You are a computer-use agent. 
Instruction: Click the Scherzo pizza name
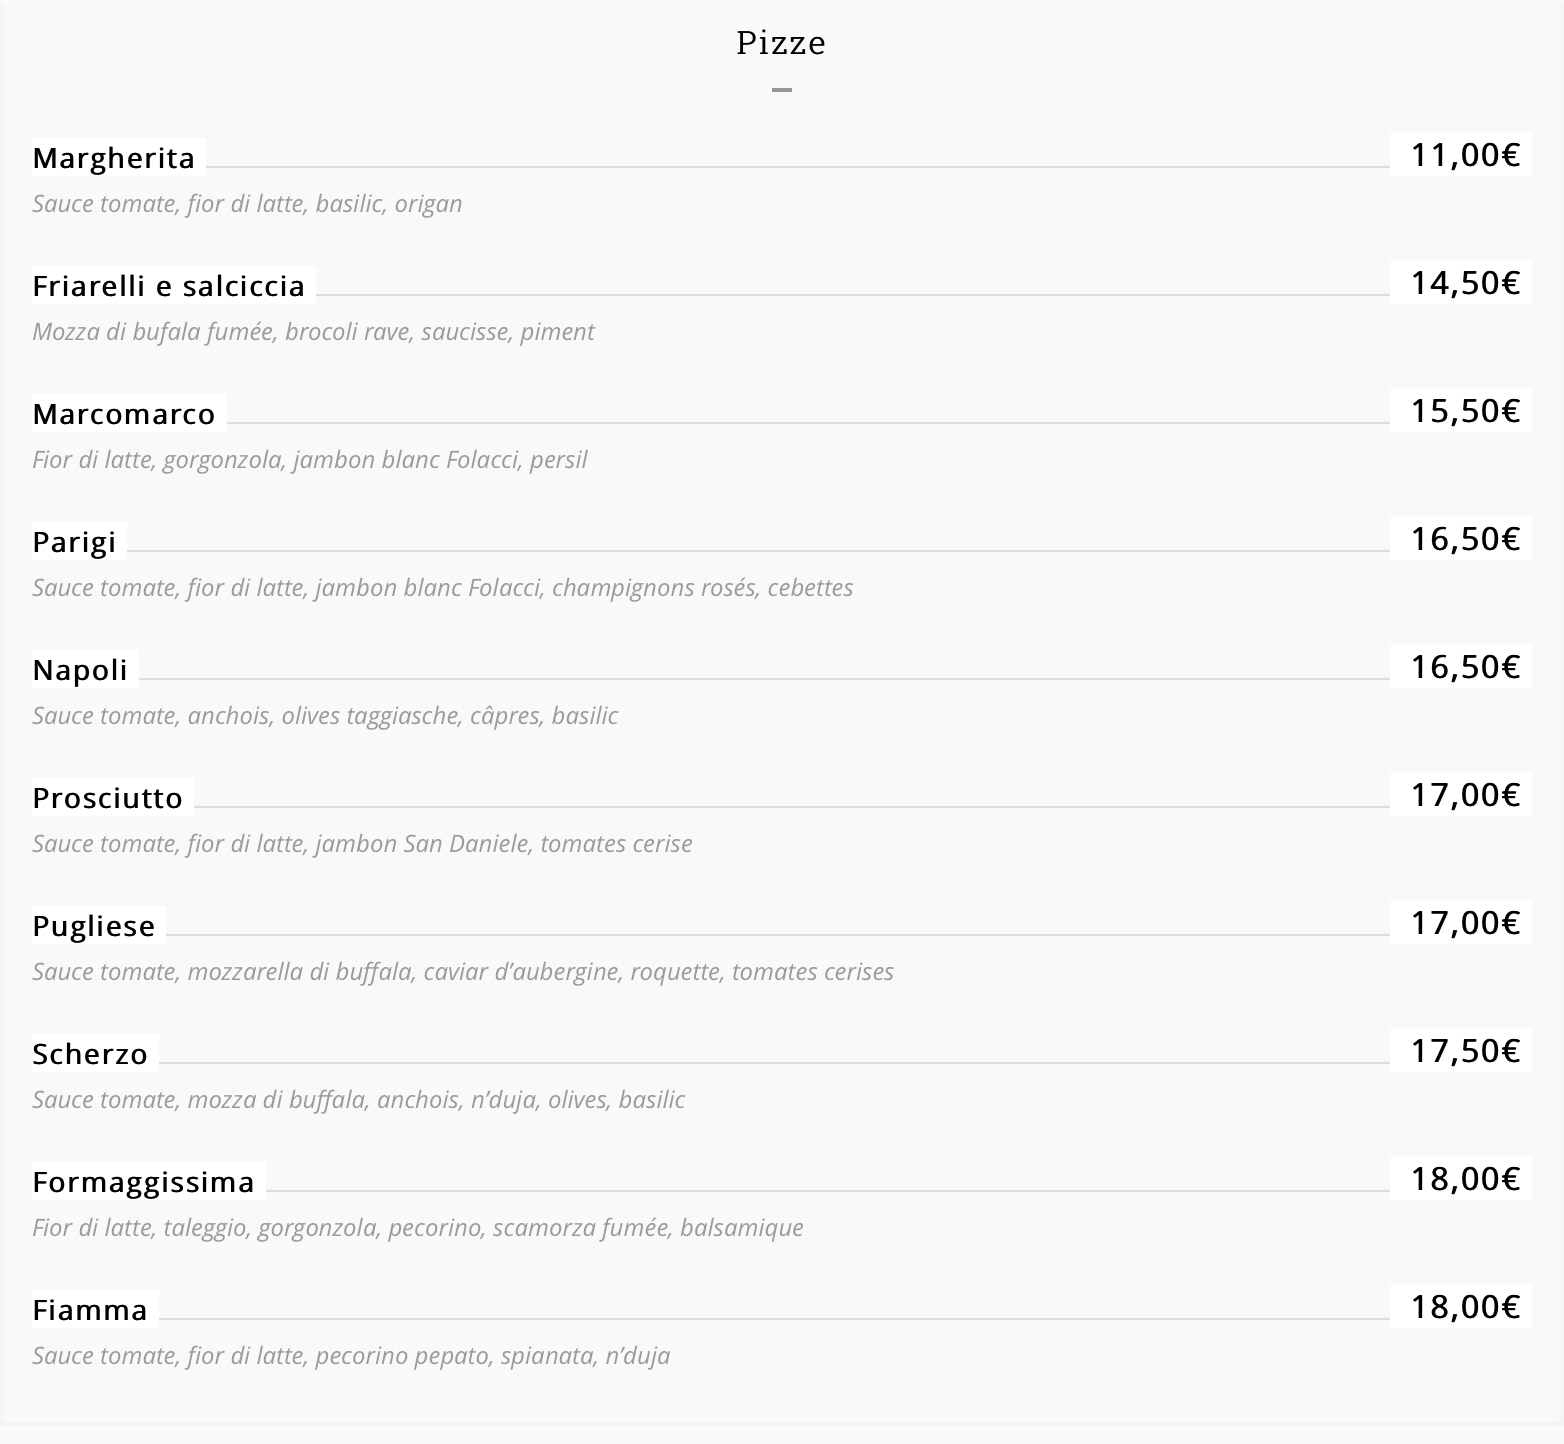click(90, 1054)
